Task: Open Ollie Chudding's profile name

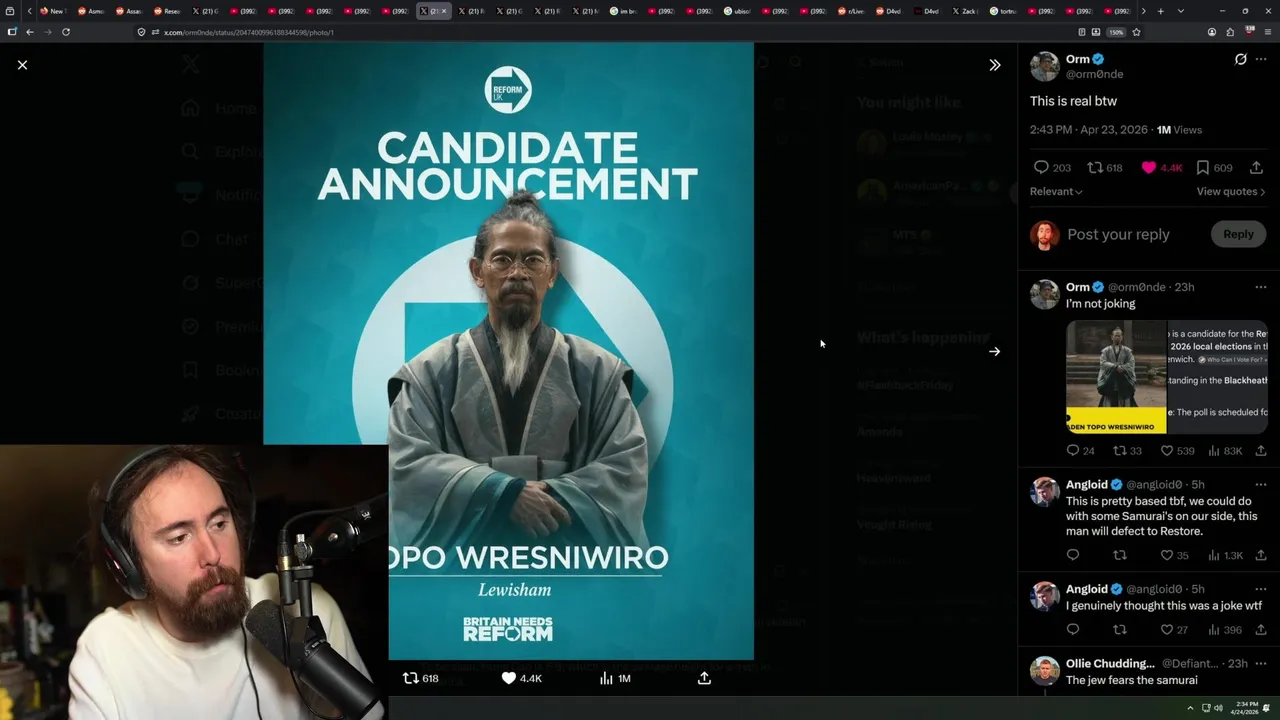Action: coord(1110,663)
